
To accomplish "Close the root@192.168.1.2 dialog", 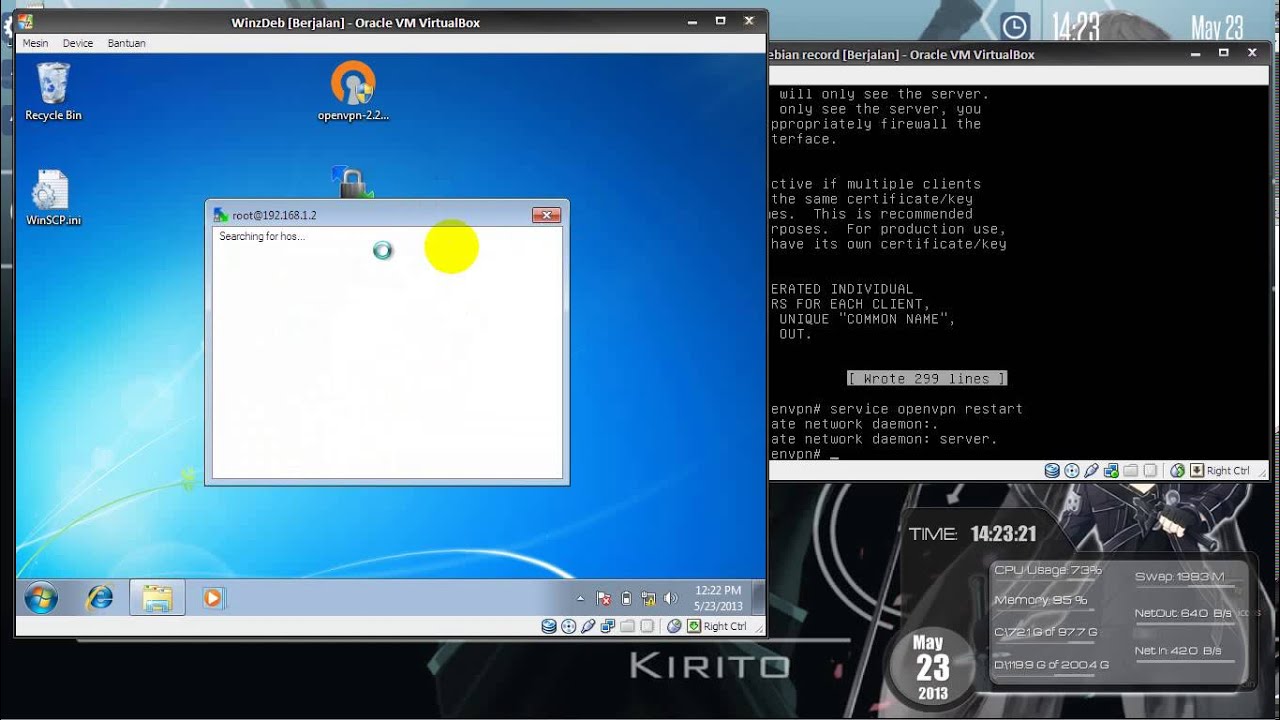I will pyautogui.click(x=546, y=215).
